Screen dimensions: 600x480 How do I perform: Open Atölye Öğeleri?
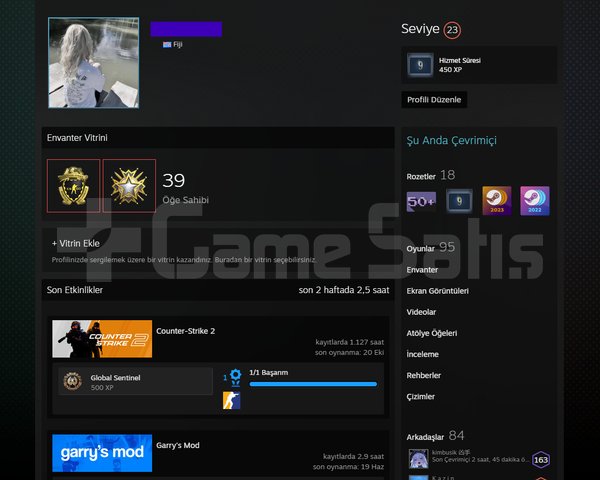pos(432,333)
